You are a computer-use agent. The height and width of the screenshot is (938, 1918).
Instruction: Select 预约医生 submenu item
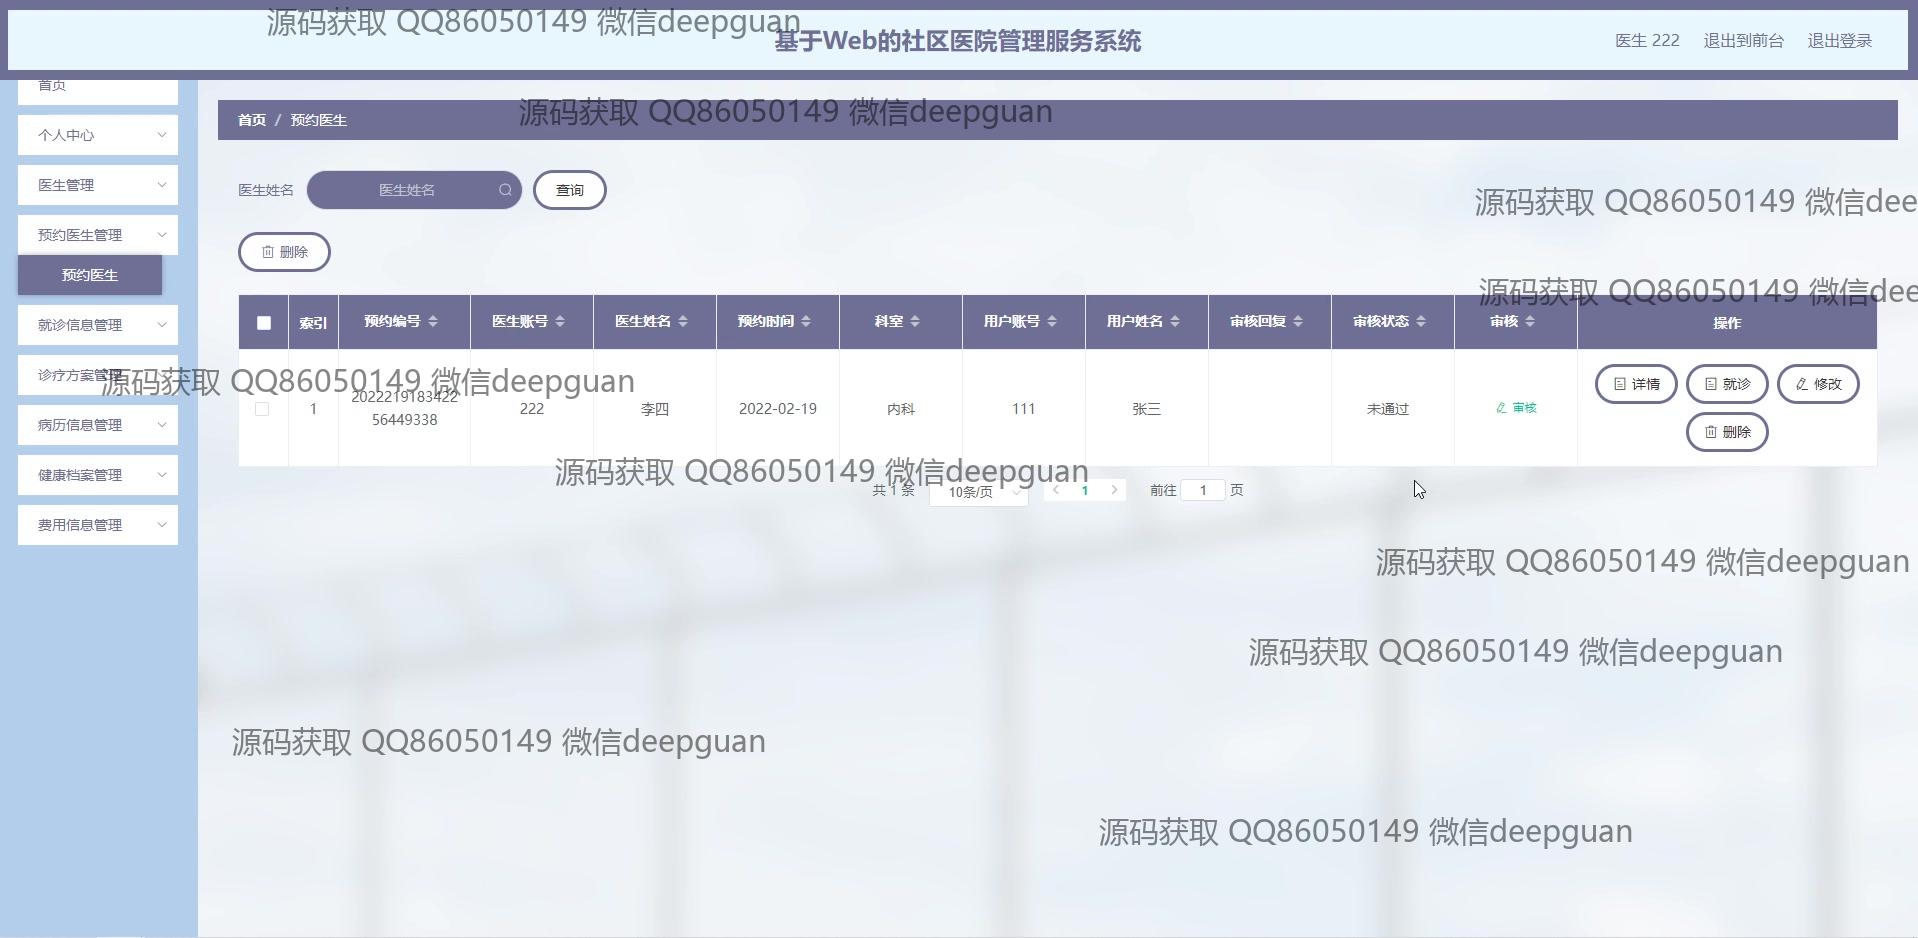(x=90, y=275)
